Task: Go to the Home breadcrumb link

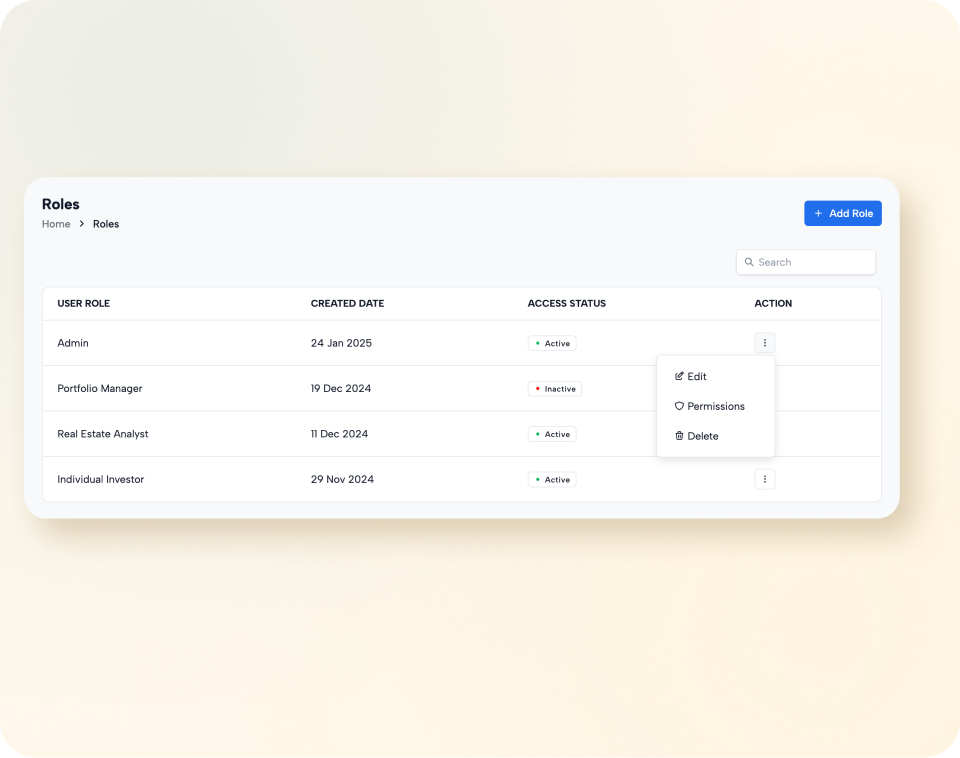Action: (56, 224)
